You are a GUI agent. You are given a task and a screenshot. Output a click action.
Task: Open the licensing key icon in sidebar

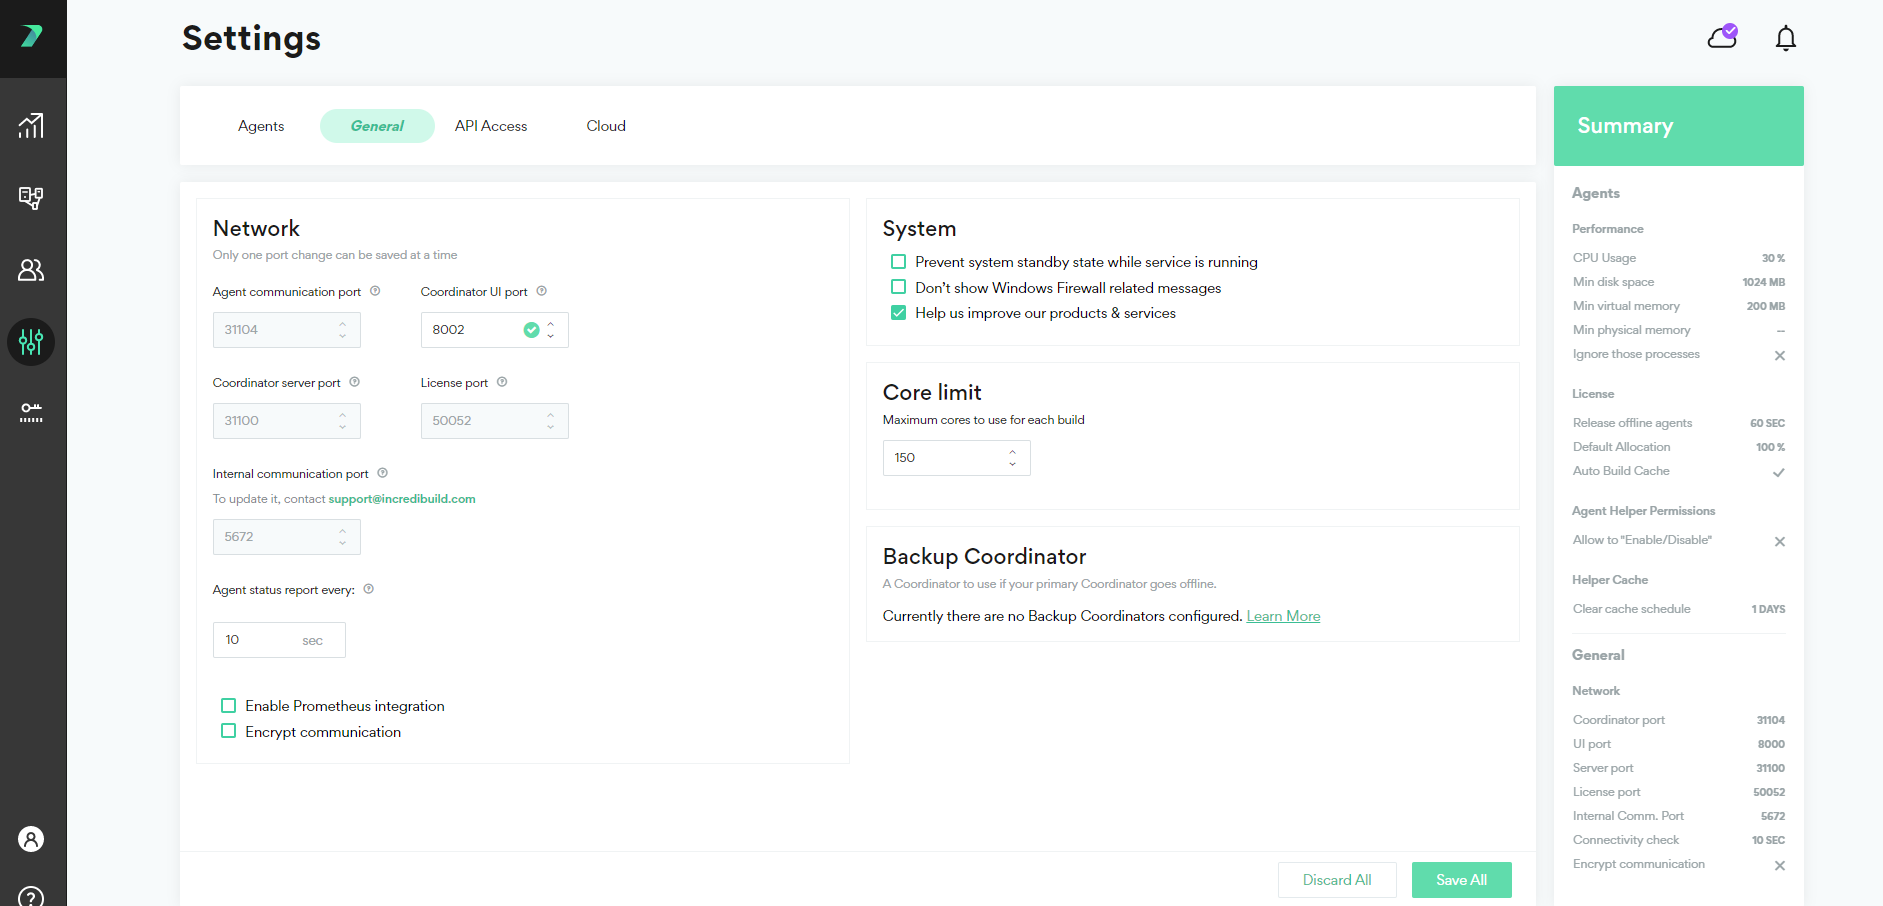pos(31,413)
